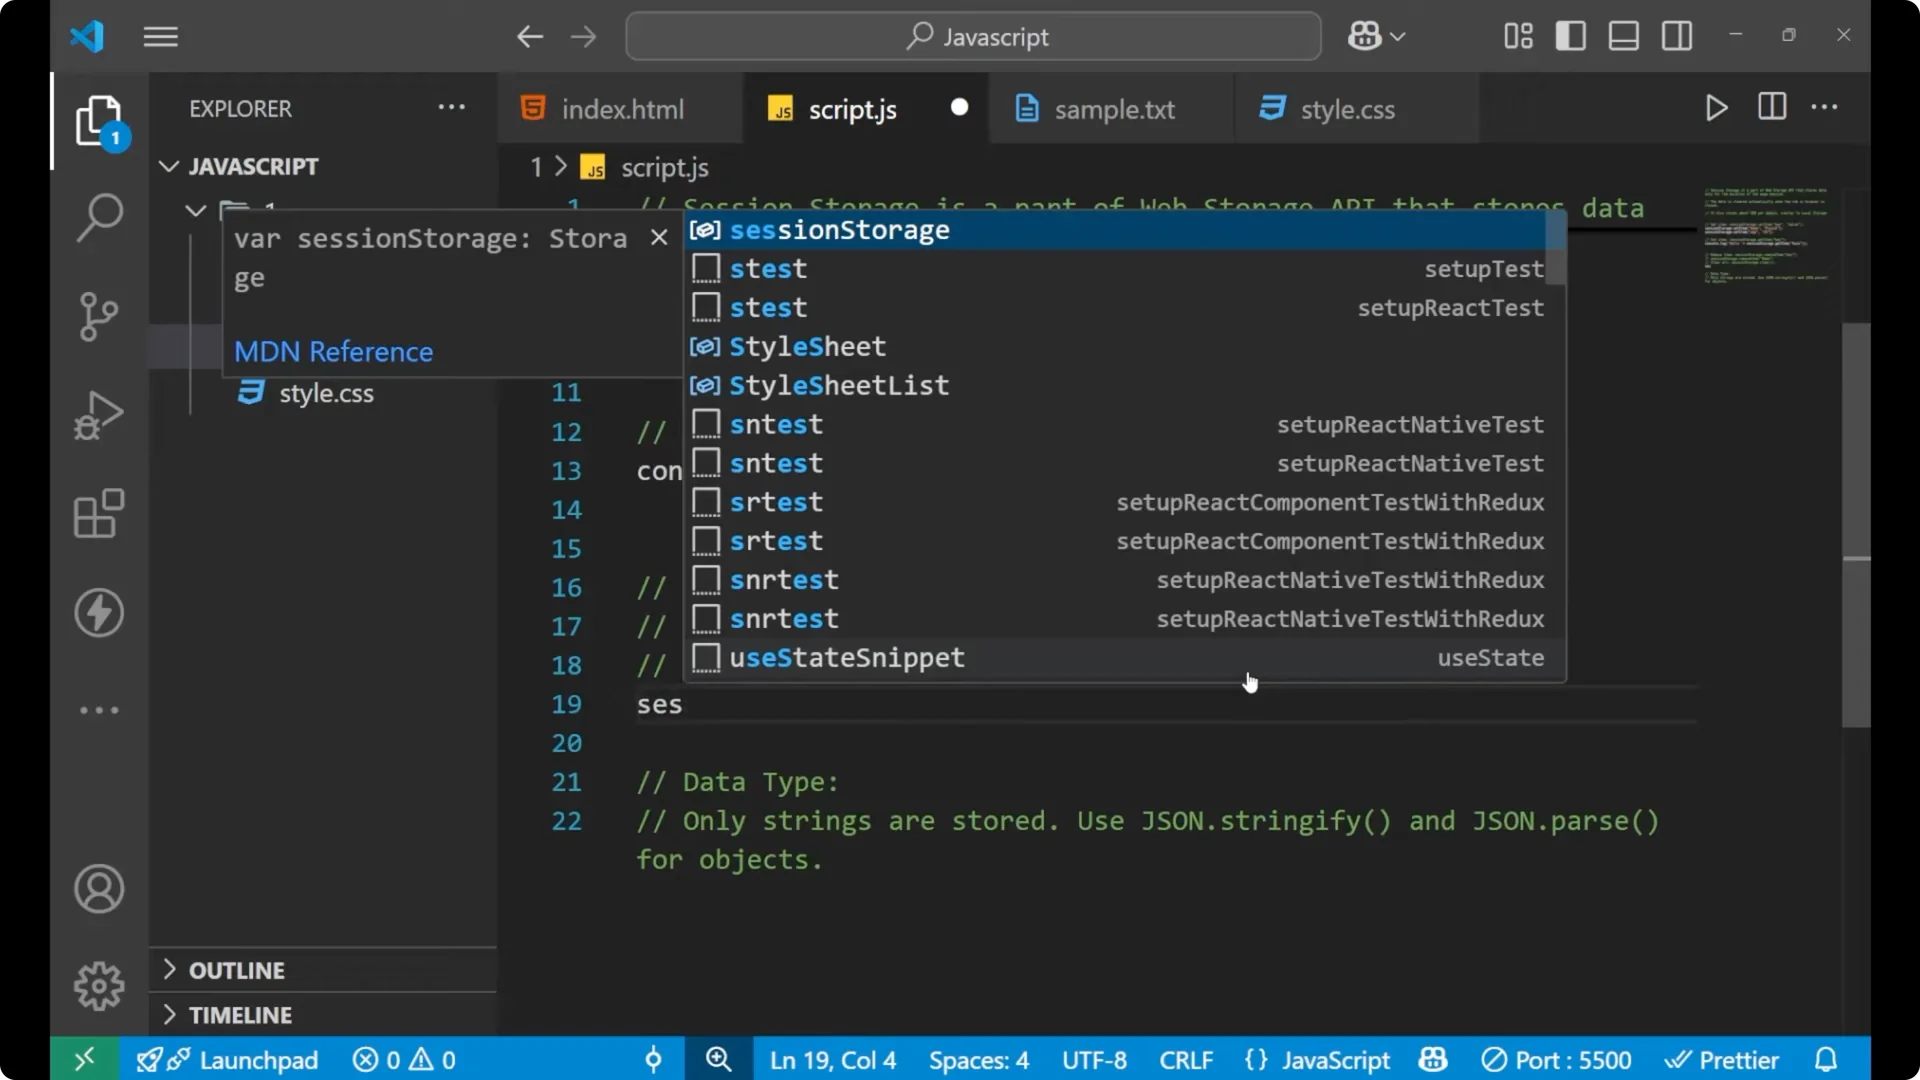
Task: Run the script.js file with the play button
Action: [x=1716, y=108]
